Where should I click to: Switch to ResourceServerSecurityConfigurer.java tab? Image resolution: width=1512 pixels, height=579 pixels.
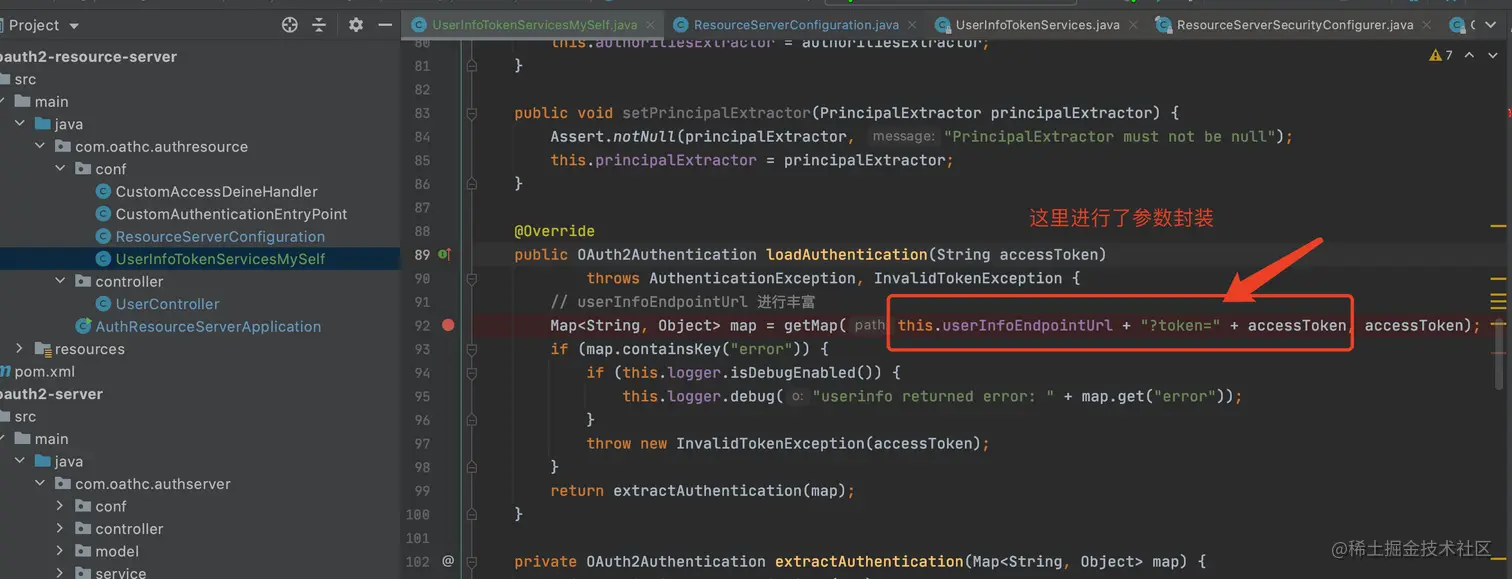point(1295,25)
